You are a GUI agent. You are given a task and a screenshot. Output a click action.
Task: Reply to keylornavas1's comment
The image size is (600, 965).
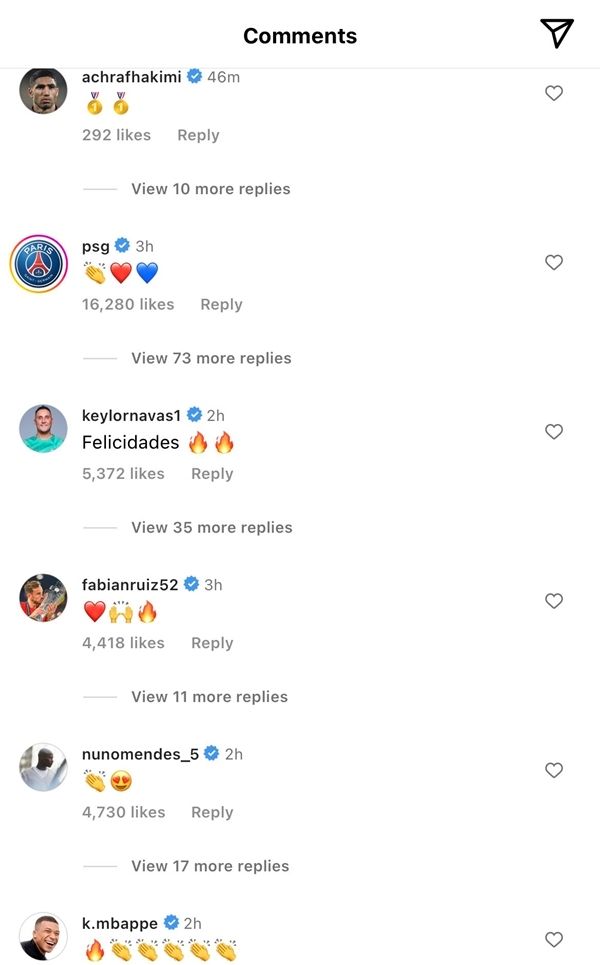(x=212, y=474)
